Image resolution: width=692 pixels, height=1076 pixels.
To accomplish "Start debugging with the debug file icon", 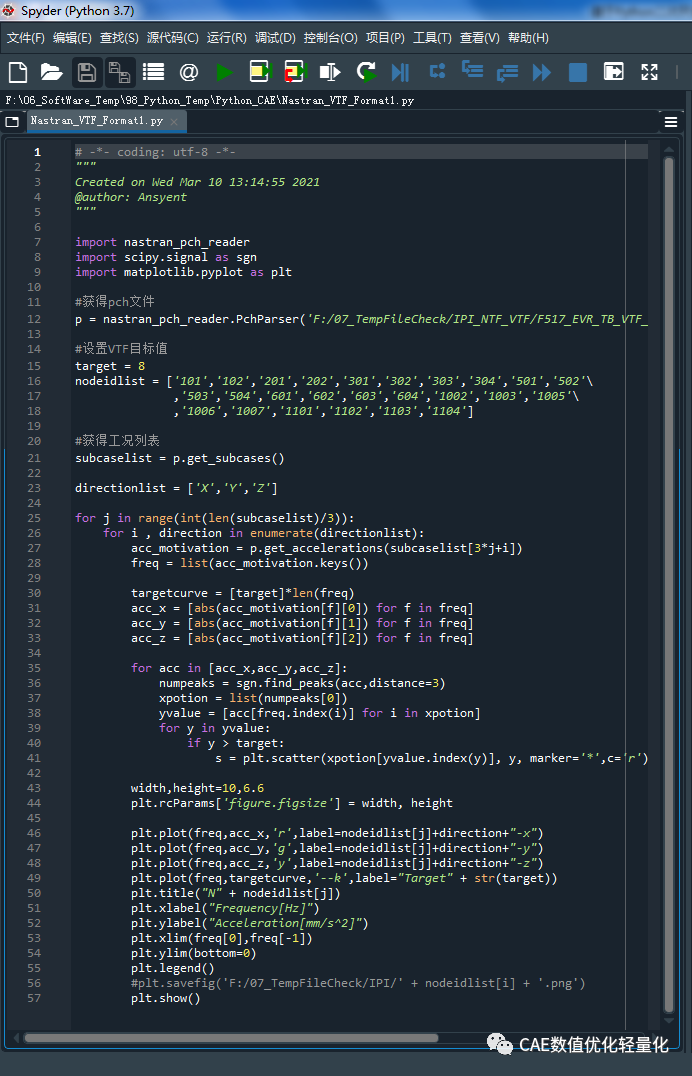I will (401, 72).
